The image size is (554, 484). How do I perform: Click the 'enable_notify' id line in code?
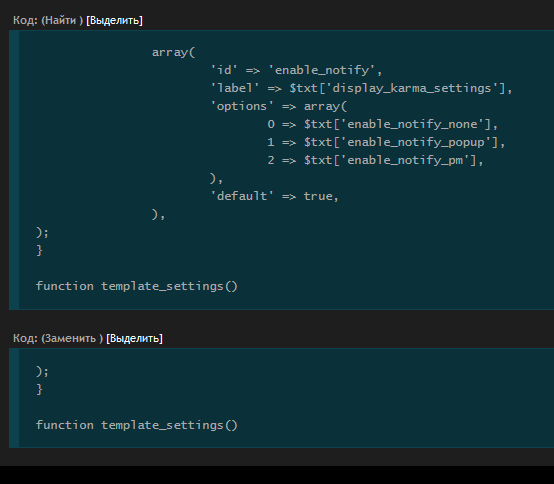coord(296,70)
